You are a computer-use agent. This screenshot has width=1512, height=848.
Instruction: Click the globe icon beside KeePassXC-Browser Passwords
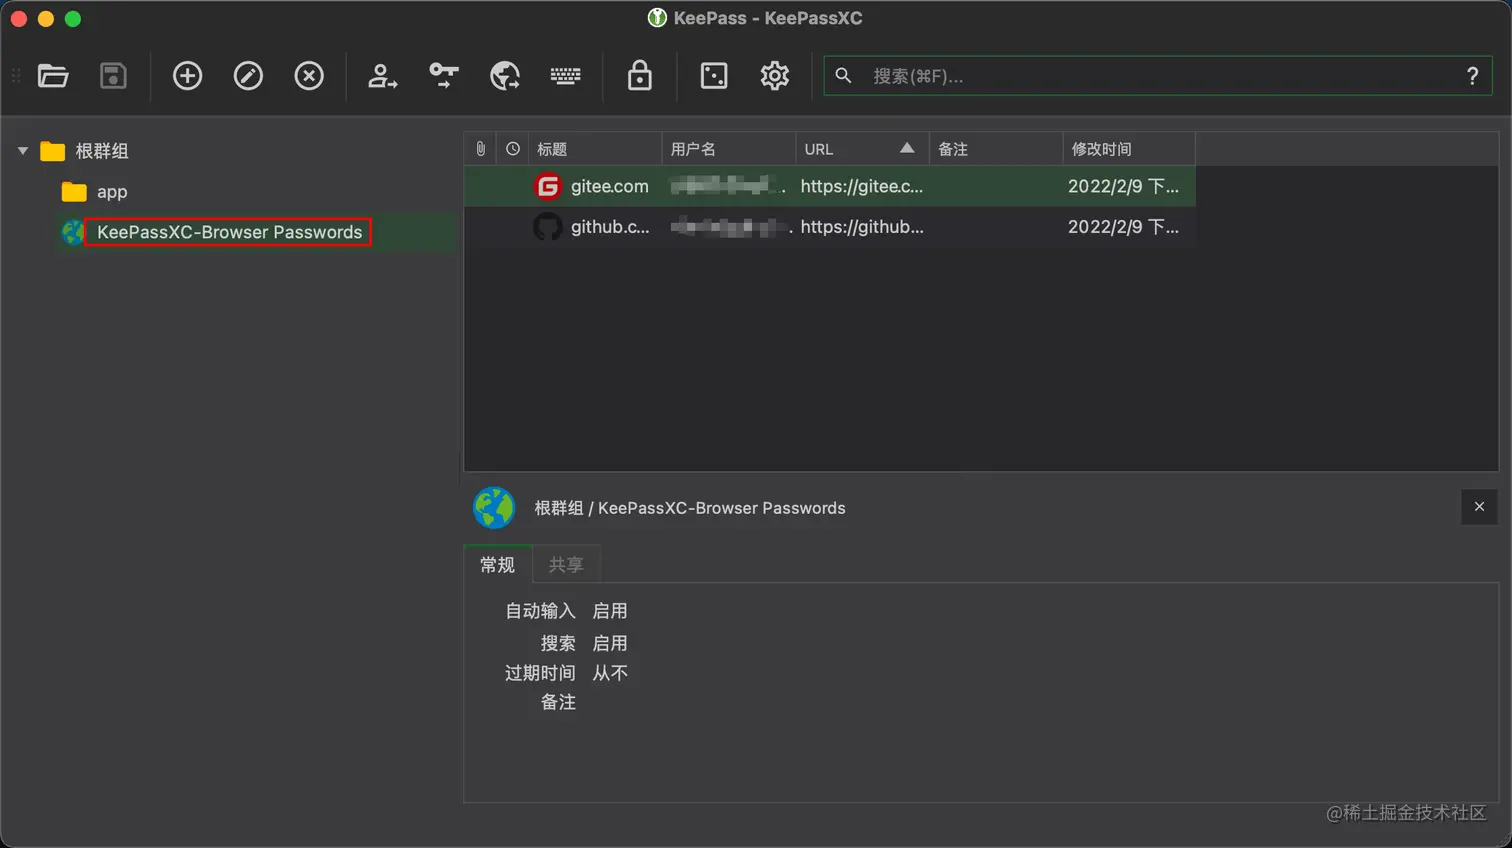(x=73, y=232)
